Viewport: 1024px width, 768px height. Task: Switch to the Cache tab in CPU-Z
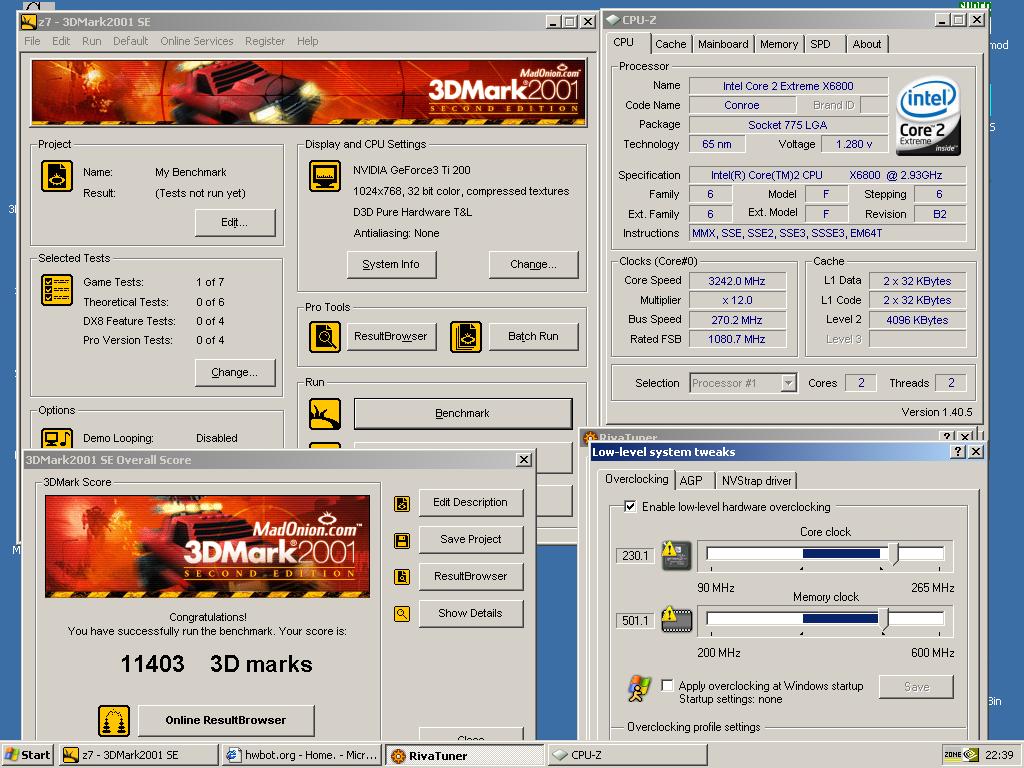(x=670, y=44)
